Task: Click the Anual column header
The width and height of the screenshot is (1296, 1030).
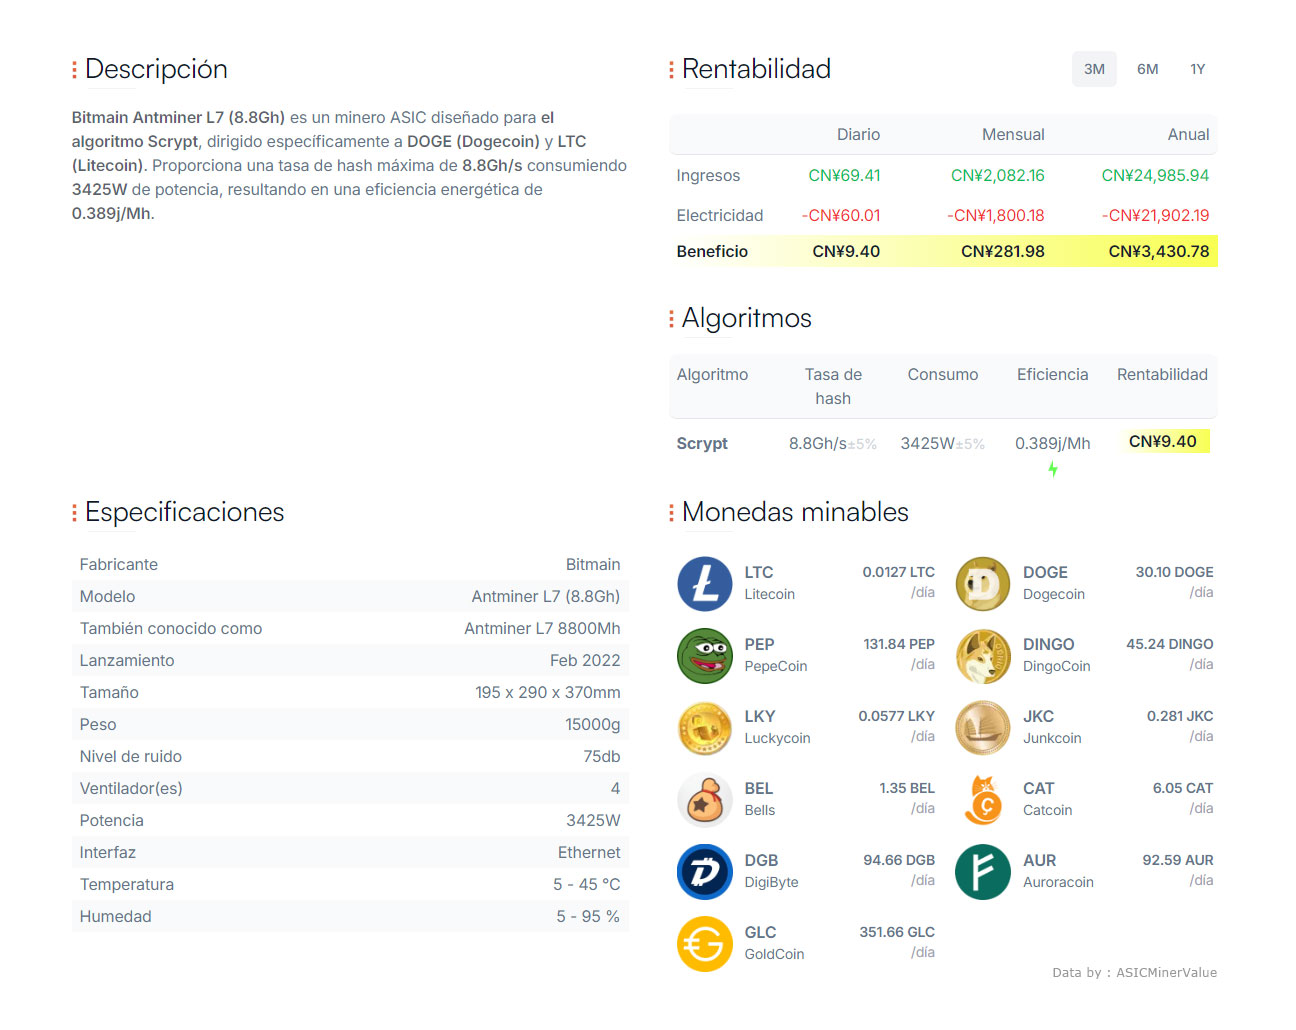Action: point(1188,134)
